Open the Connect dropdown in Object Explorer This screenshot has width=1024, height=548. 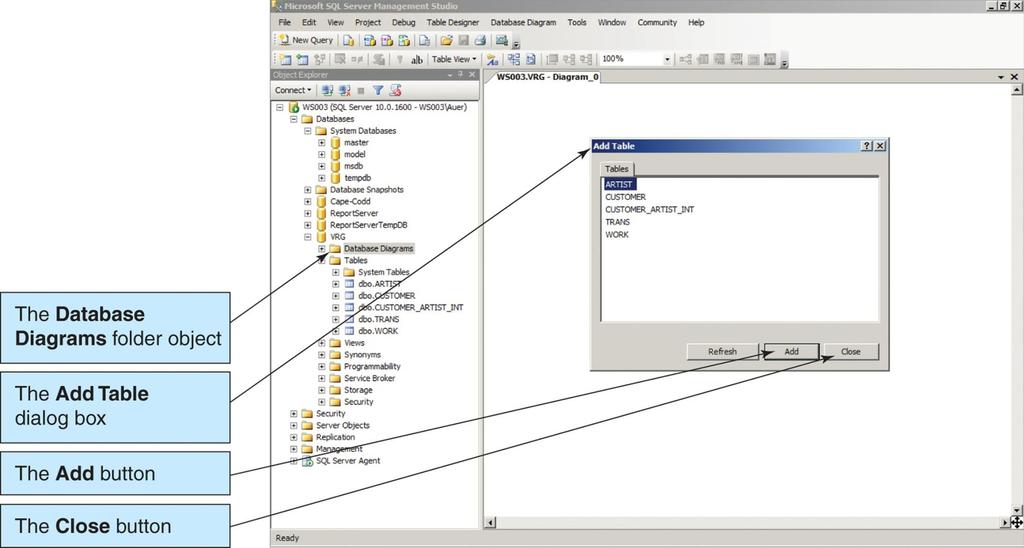click(x=293, y=90)
